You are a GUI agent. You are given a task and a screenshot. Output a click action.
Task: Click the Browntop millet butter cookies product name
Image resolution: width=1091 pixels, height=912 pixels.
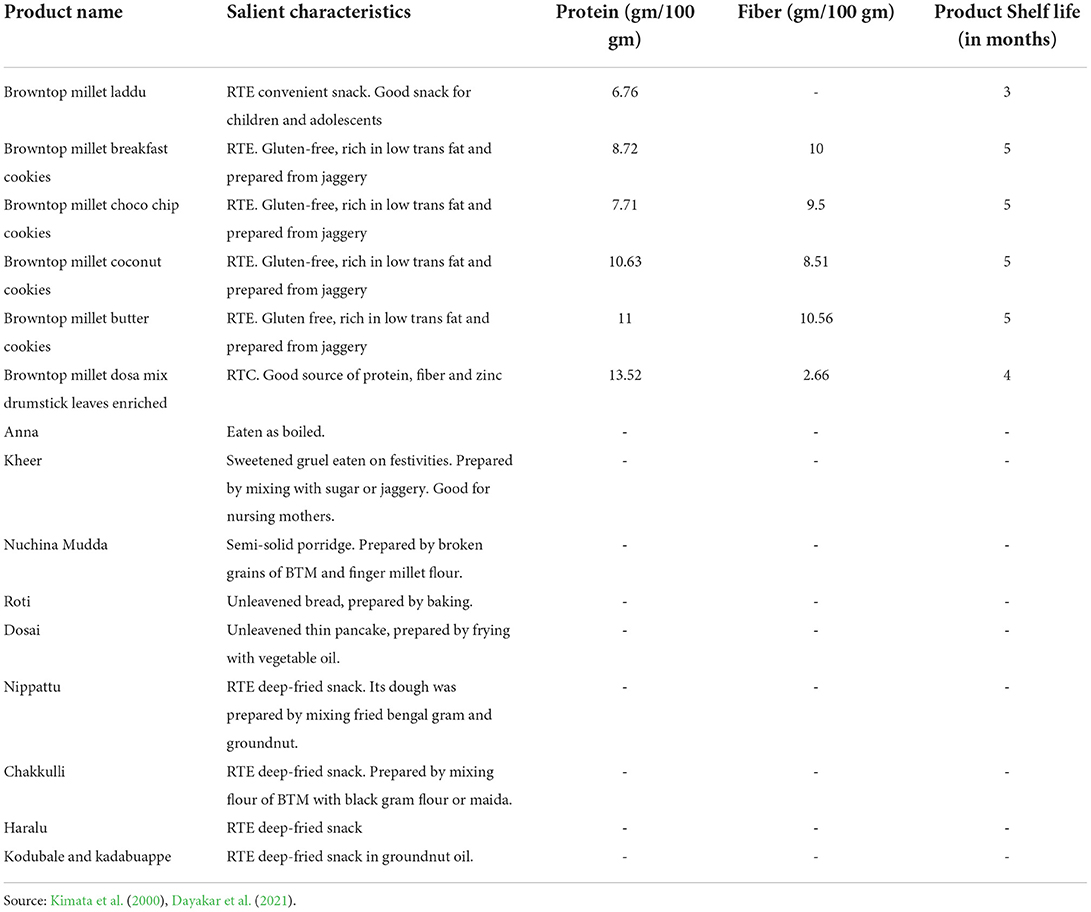(x=82, y=332)
